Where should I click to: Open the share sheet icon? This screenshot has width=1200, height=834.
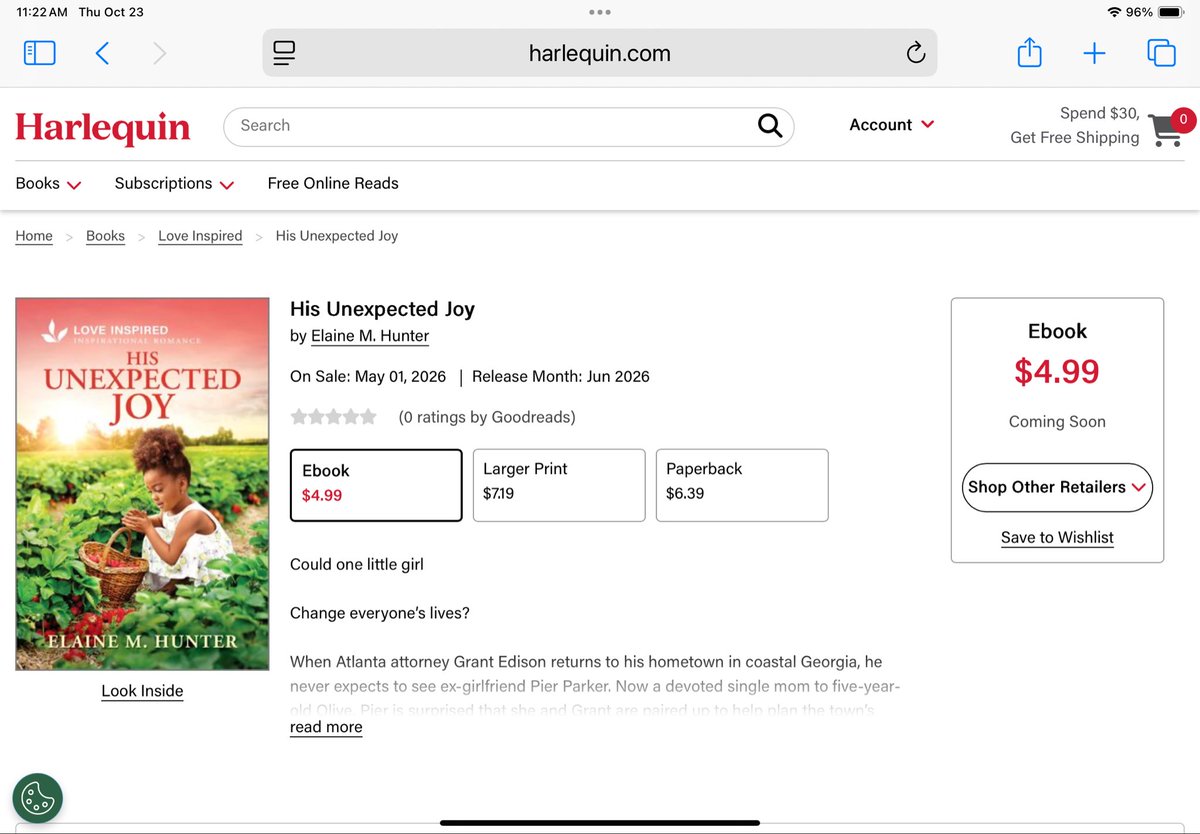(x=1029, y=52)
